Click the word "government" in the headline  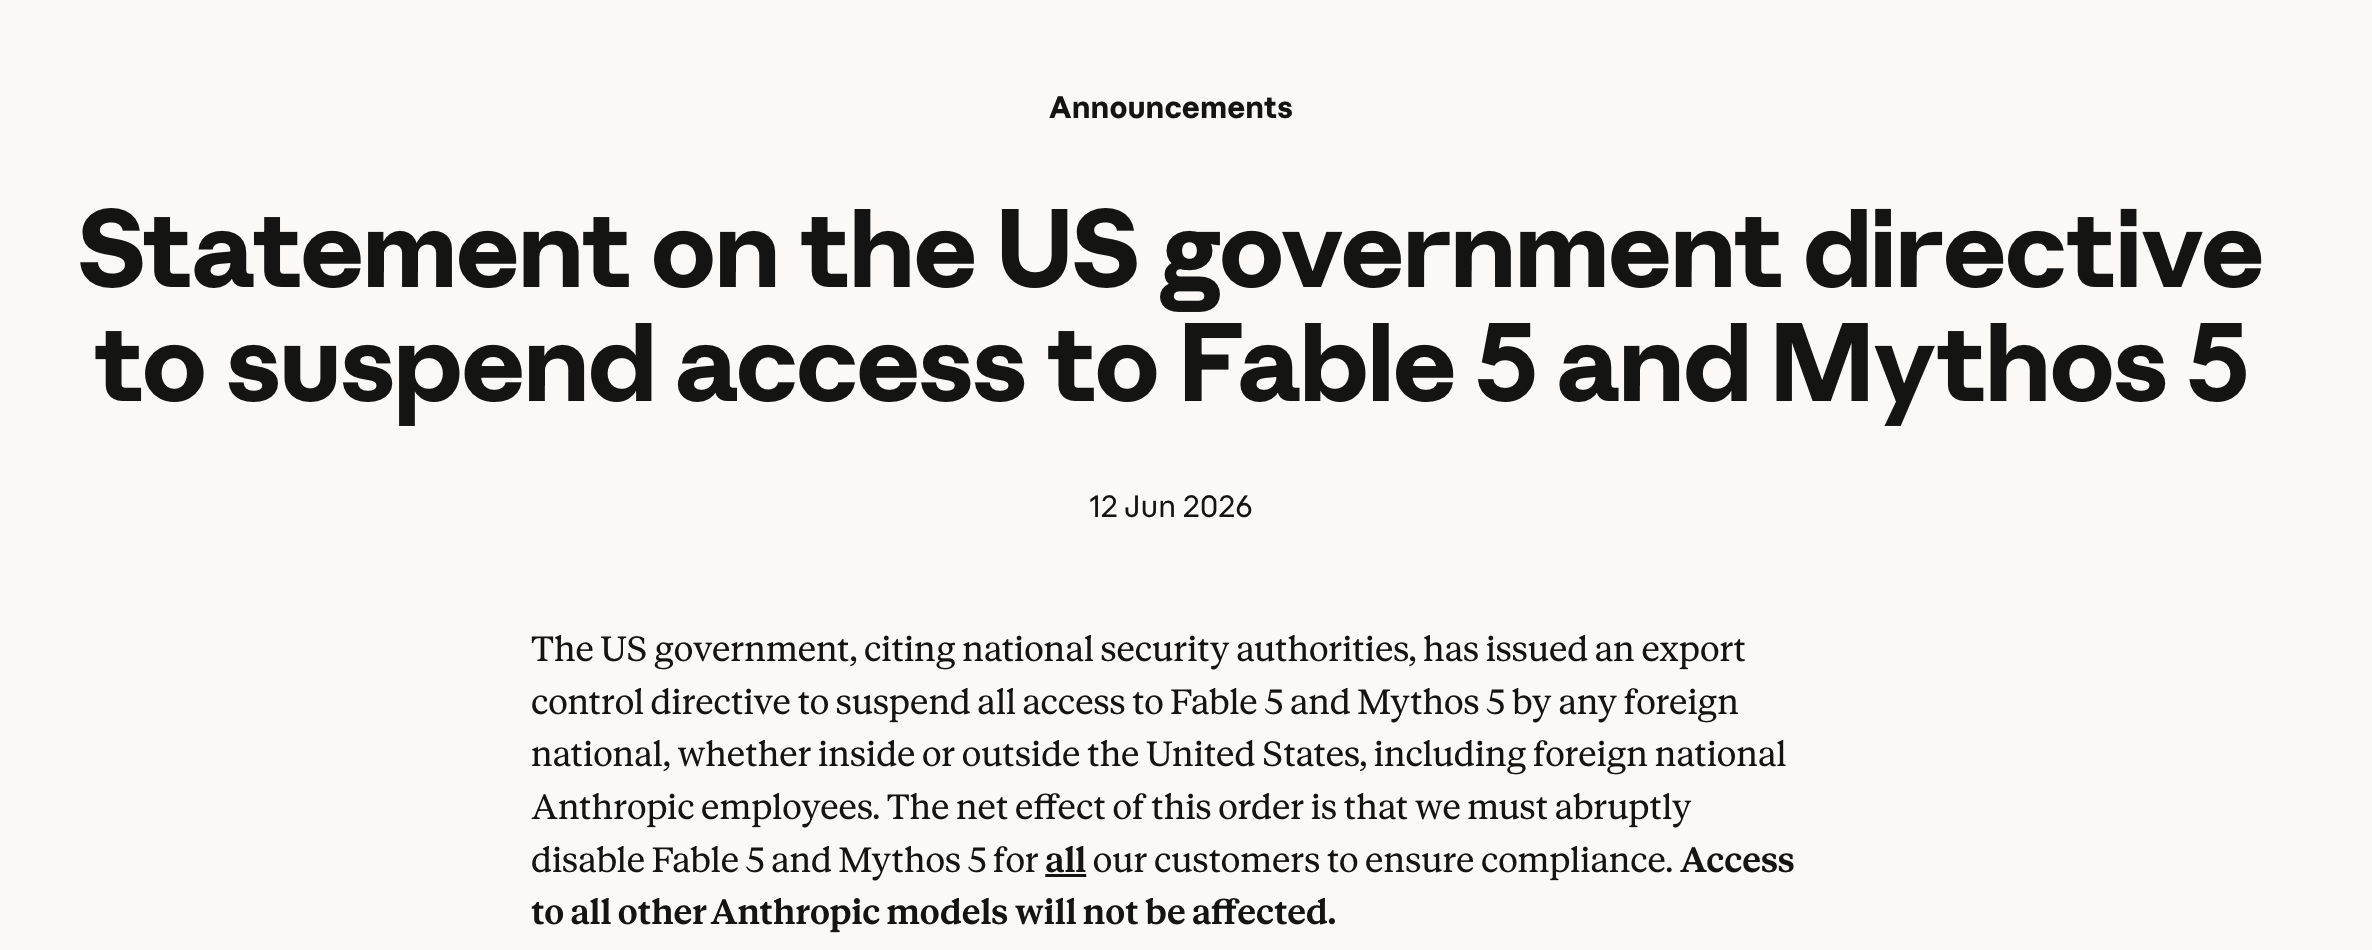click(x=1471, y=253)
